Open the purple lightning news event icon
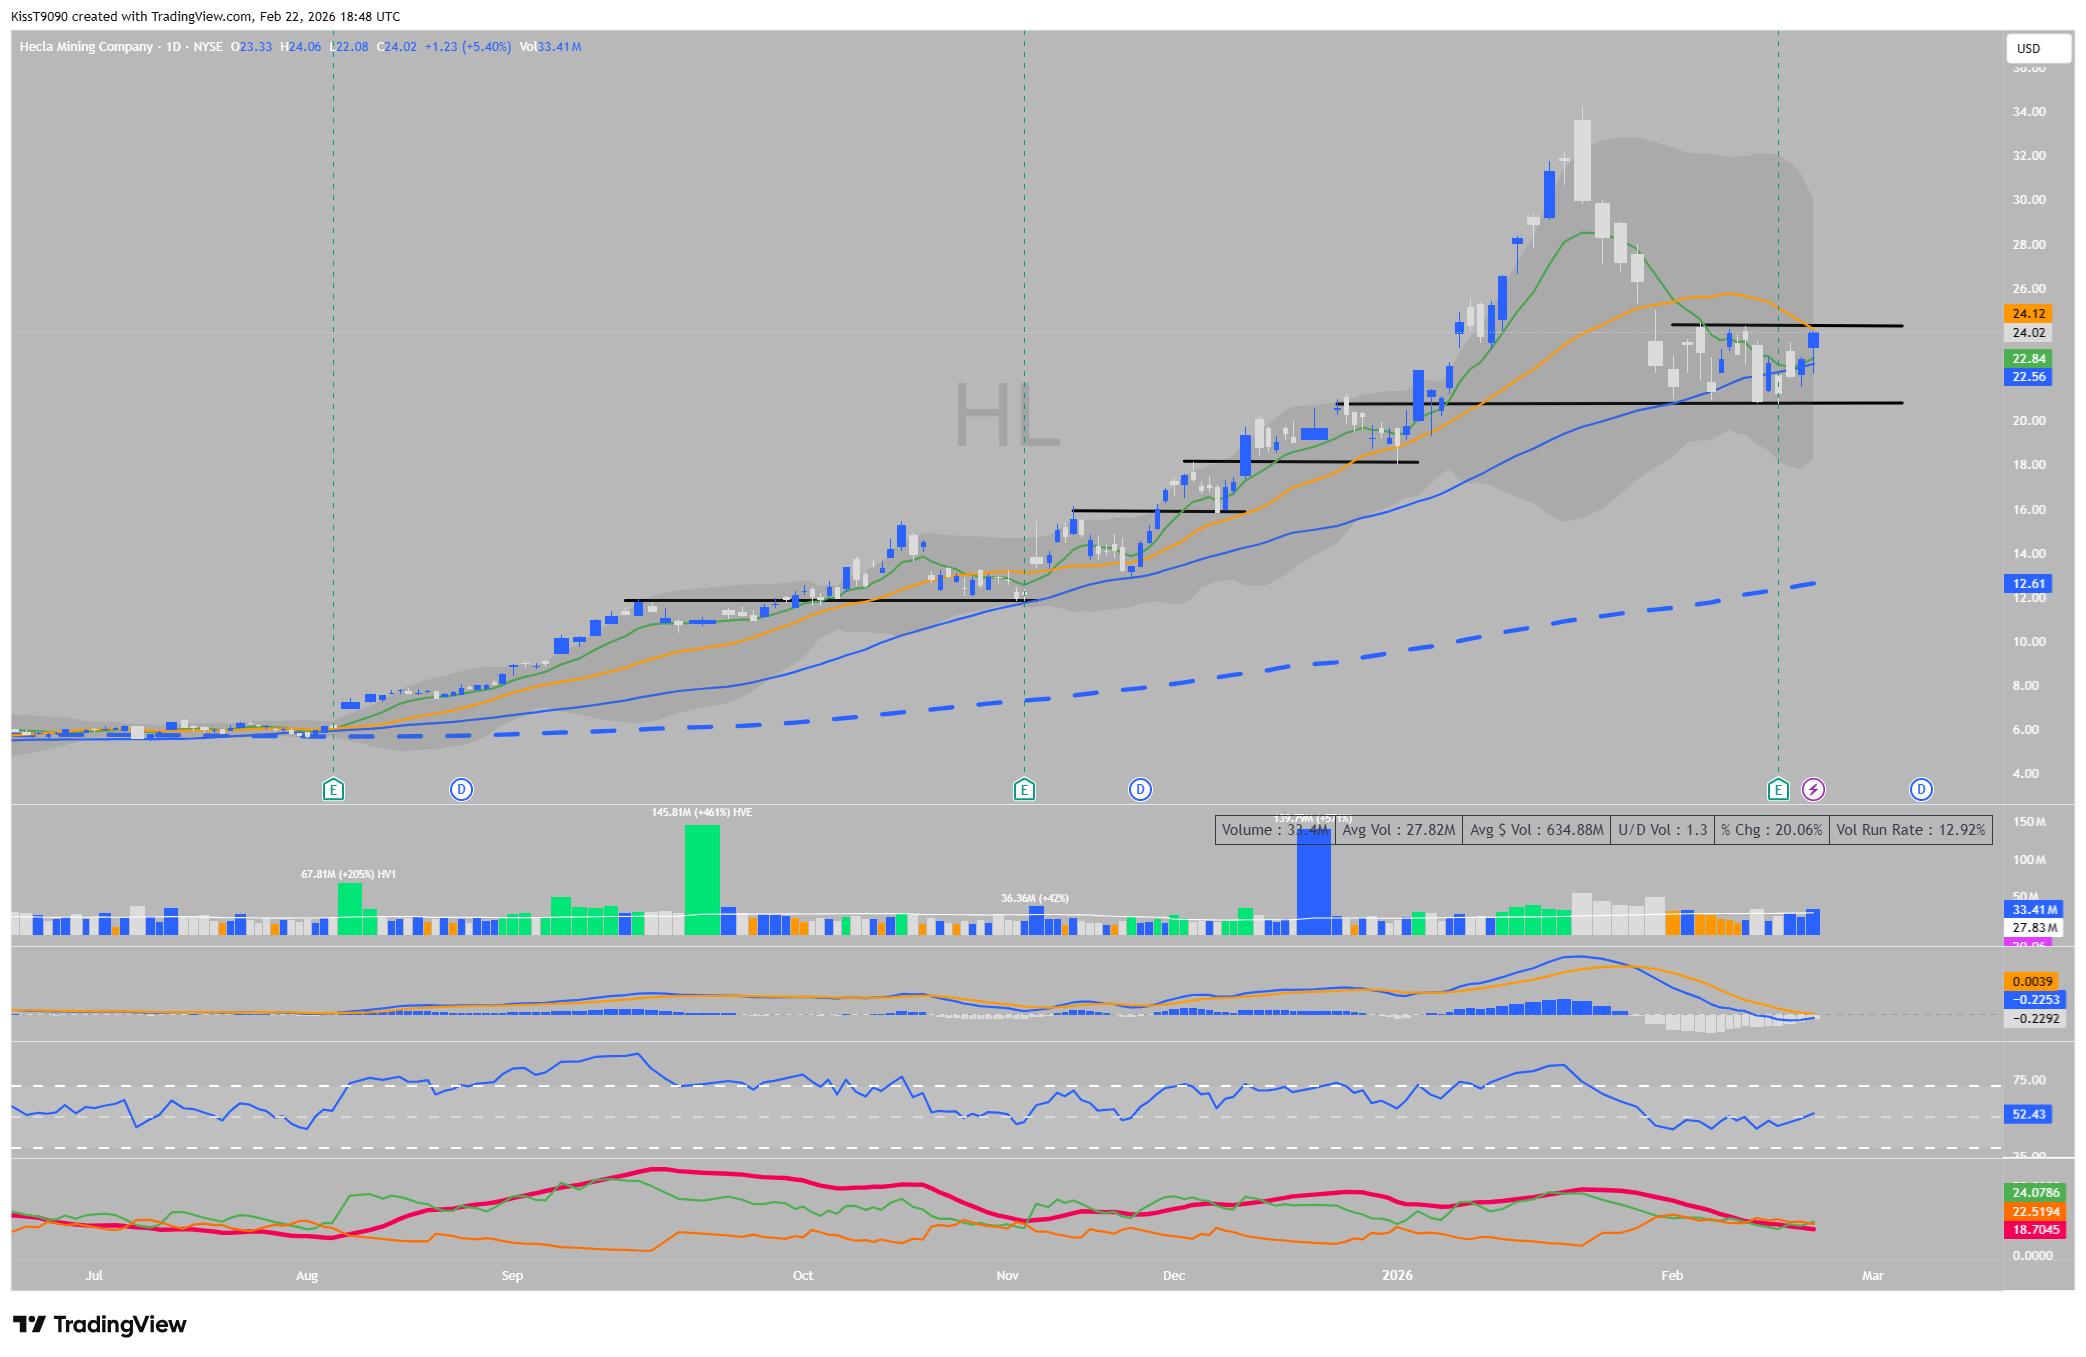Screen dimensions: 2086x1357 (1813, 790)
